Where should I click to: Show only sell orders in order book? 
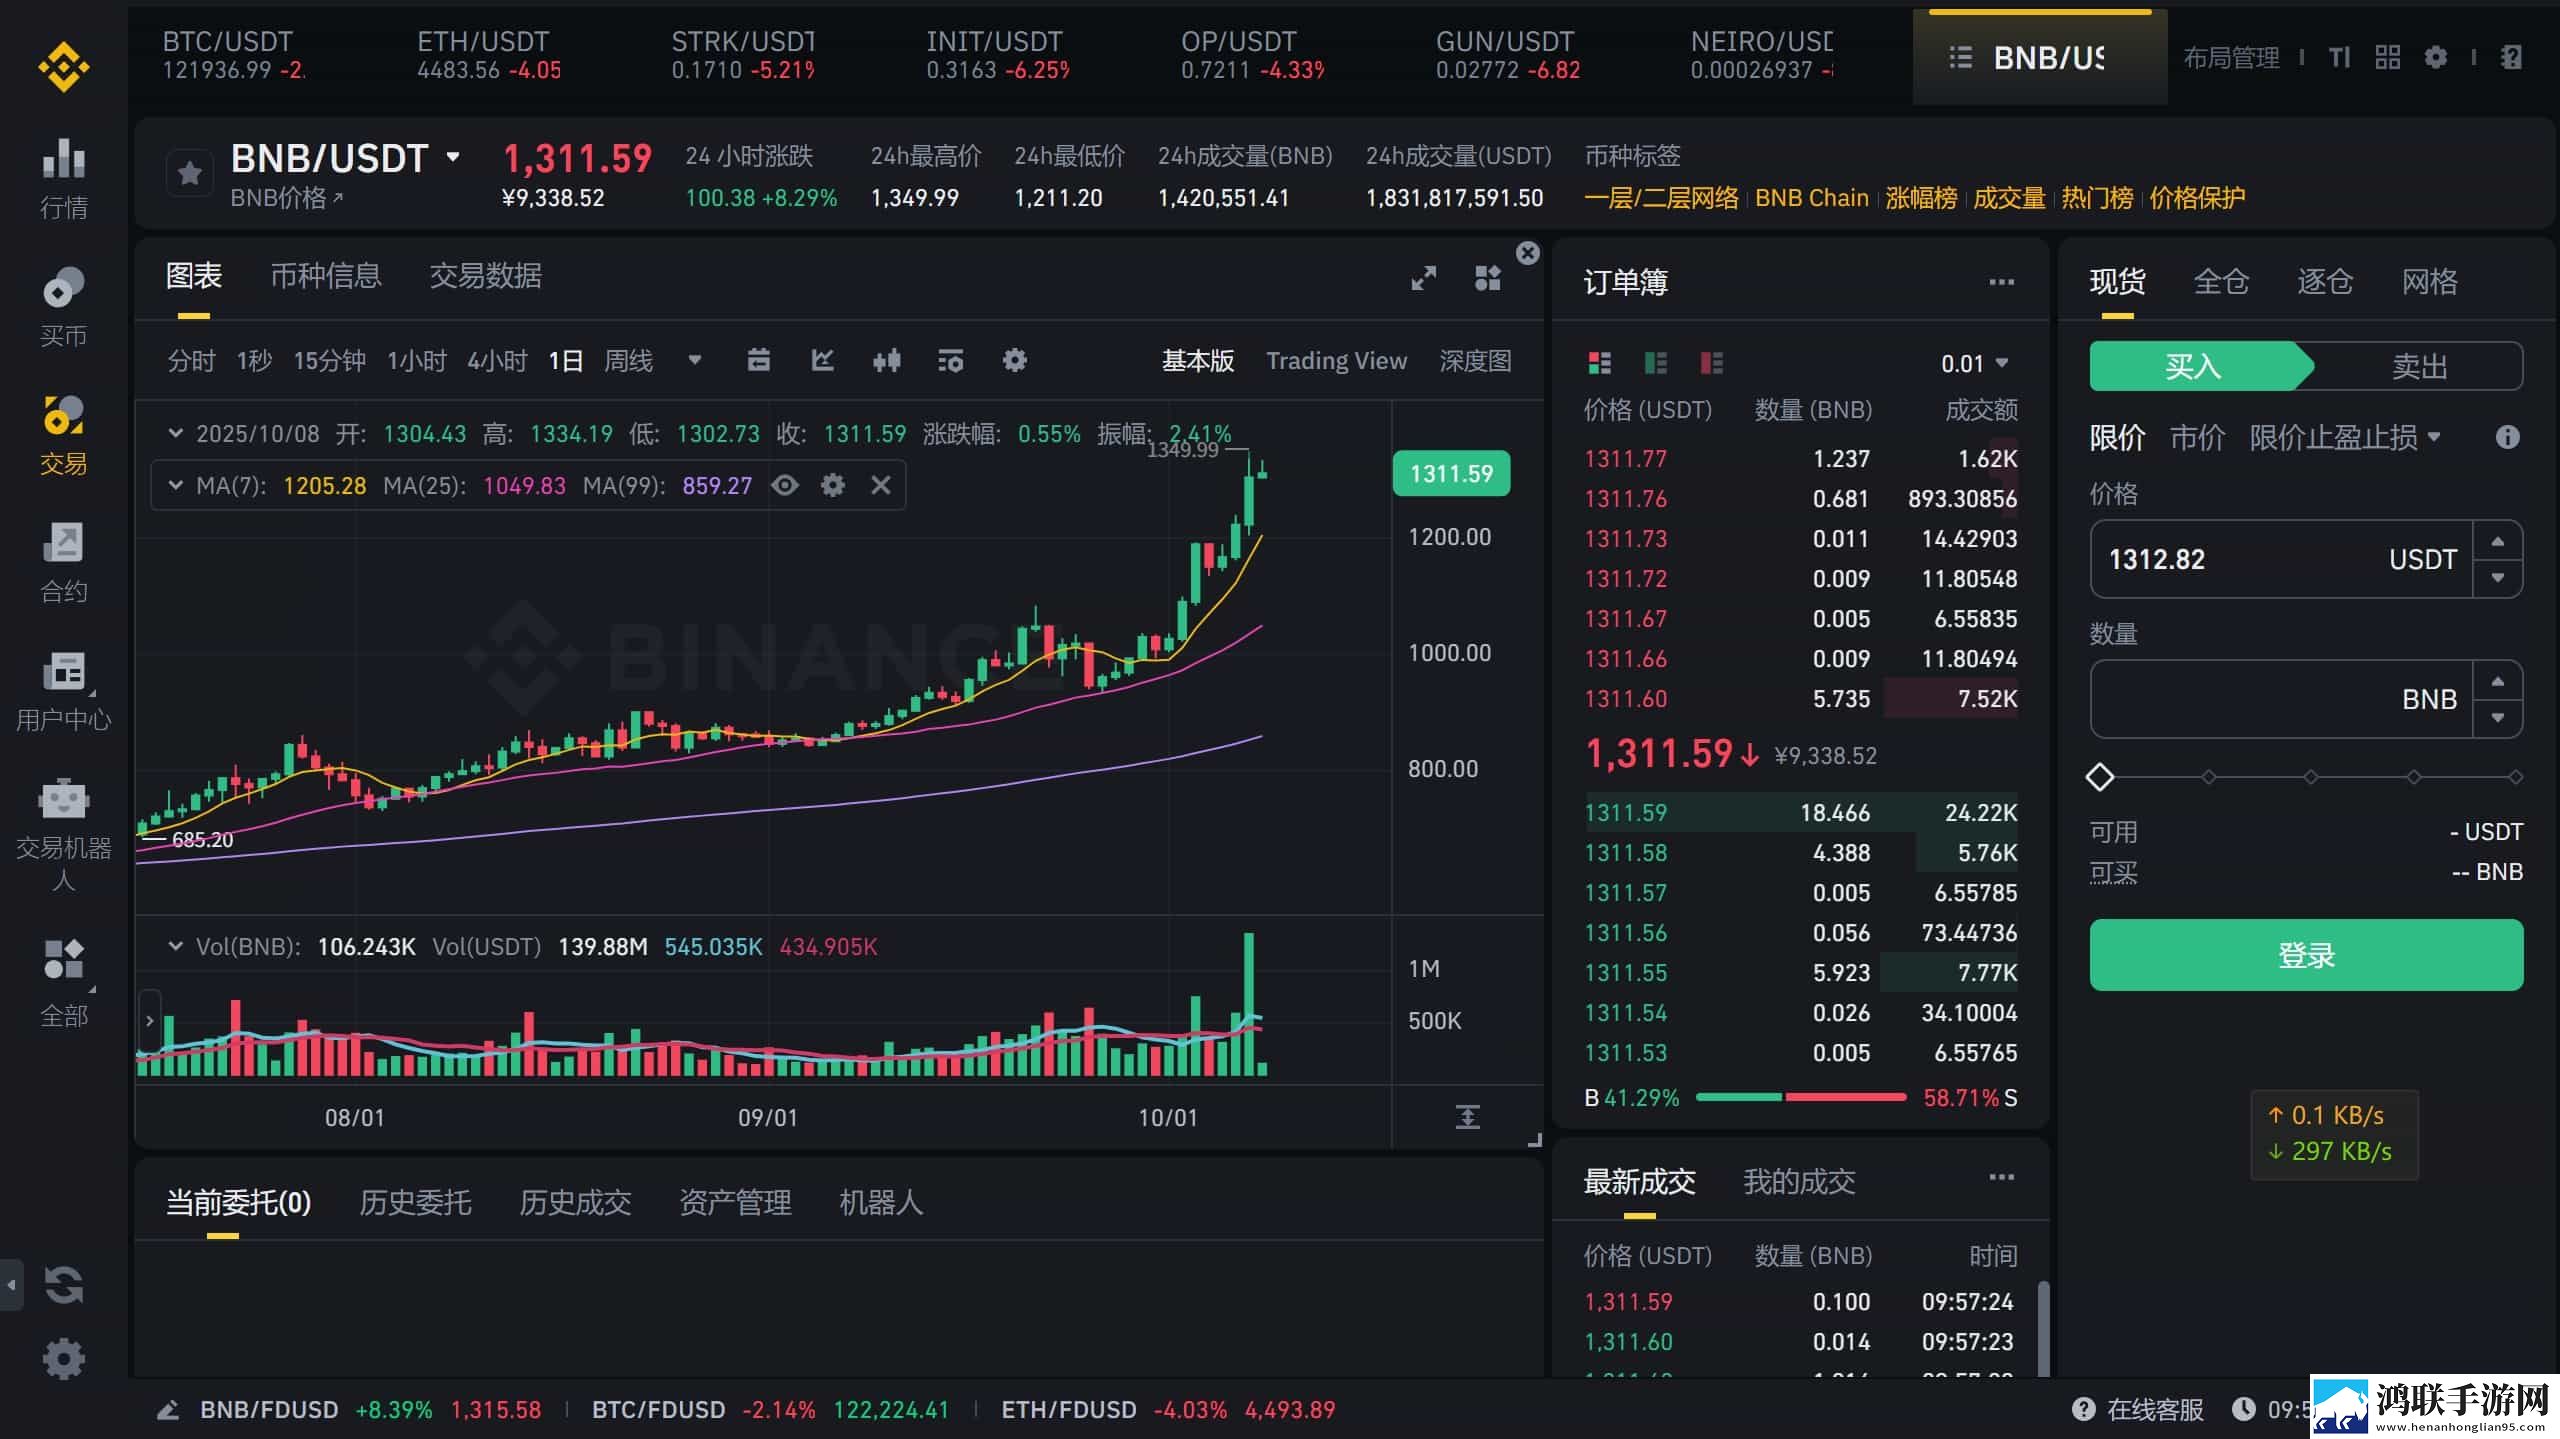(1712, 363)
